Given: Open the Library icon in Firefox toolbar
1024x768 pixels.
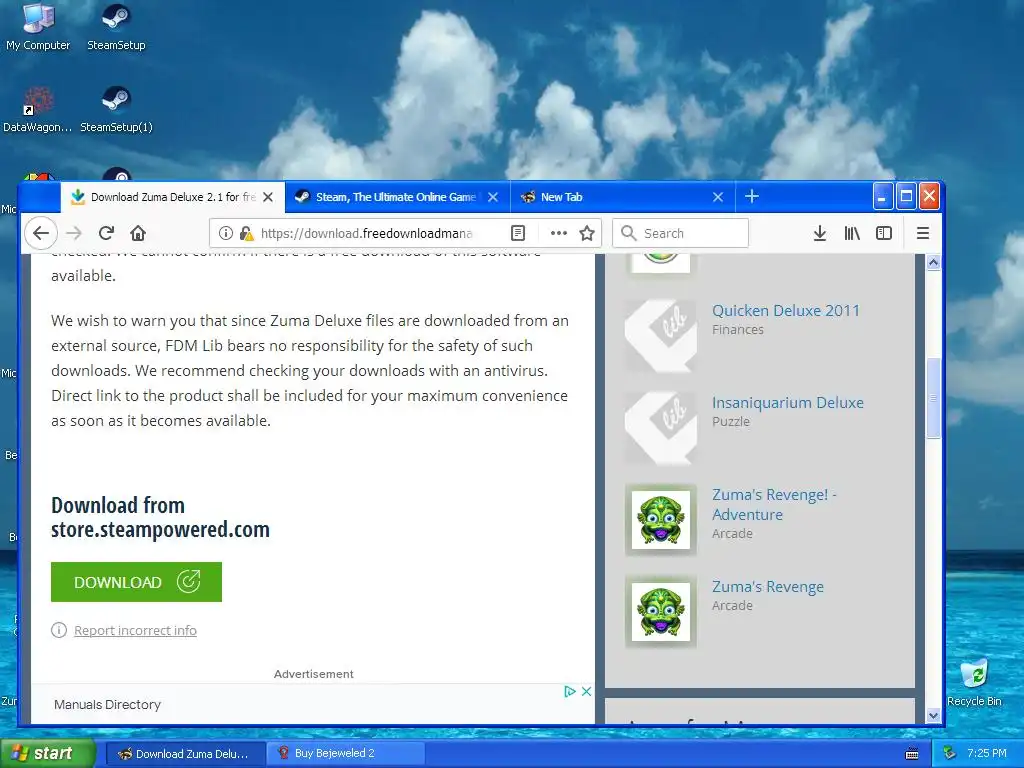Looking at the screenshot, I should click(852, 233).
